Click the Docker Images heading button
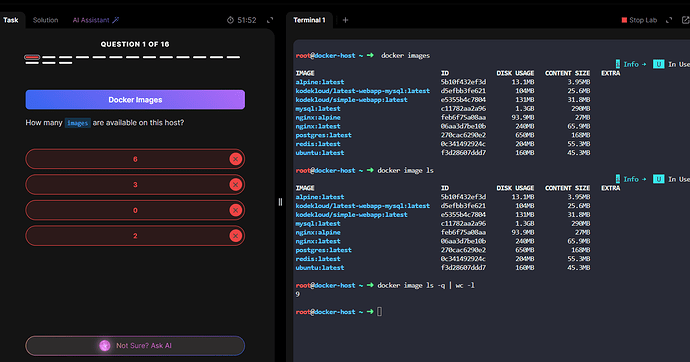 click(x=135, y=100)
